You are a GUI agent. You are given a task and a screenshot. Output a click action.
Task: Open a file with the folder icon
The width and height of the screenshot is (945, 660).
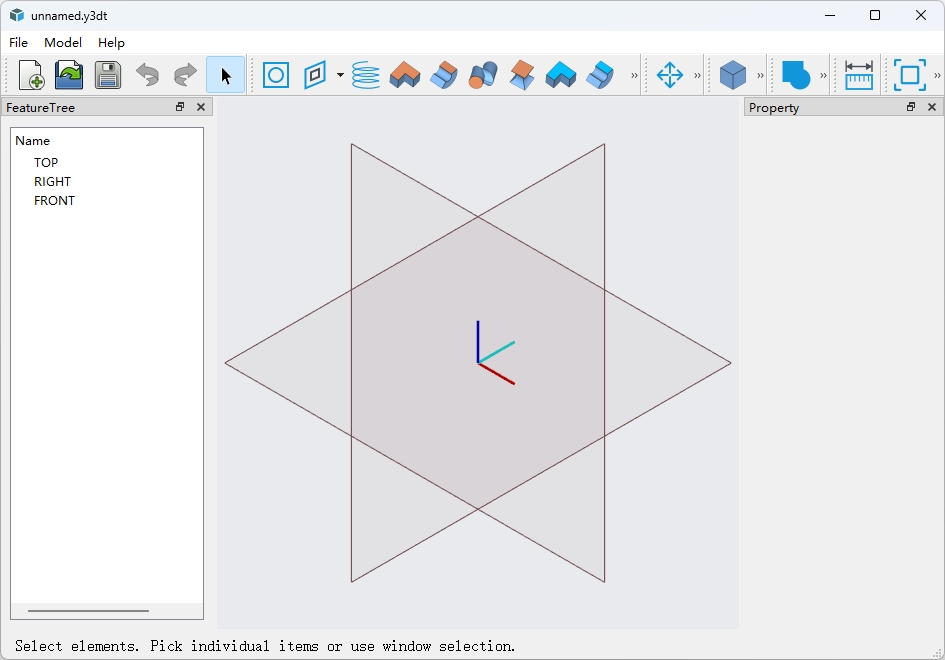coord(69,75)
